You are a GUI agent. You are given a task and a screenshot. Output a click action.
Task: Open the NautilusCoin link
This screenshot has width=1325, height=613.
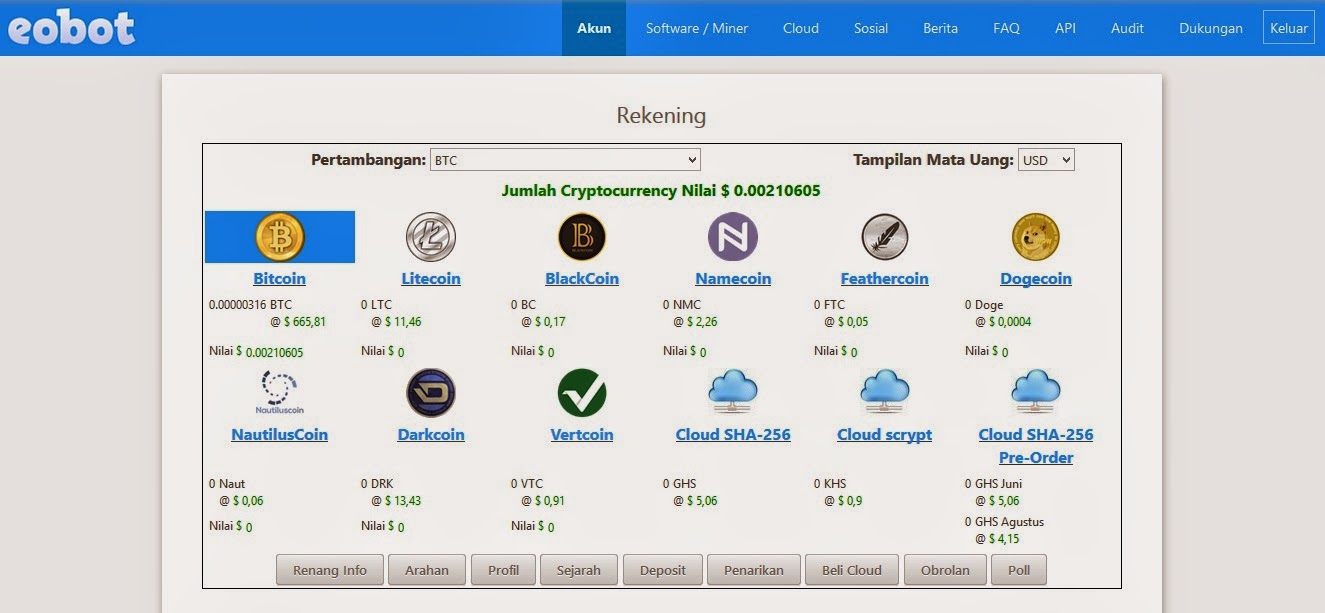(280, 435)
